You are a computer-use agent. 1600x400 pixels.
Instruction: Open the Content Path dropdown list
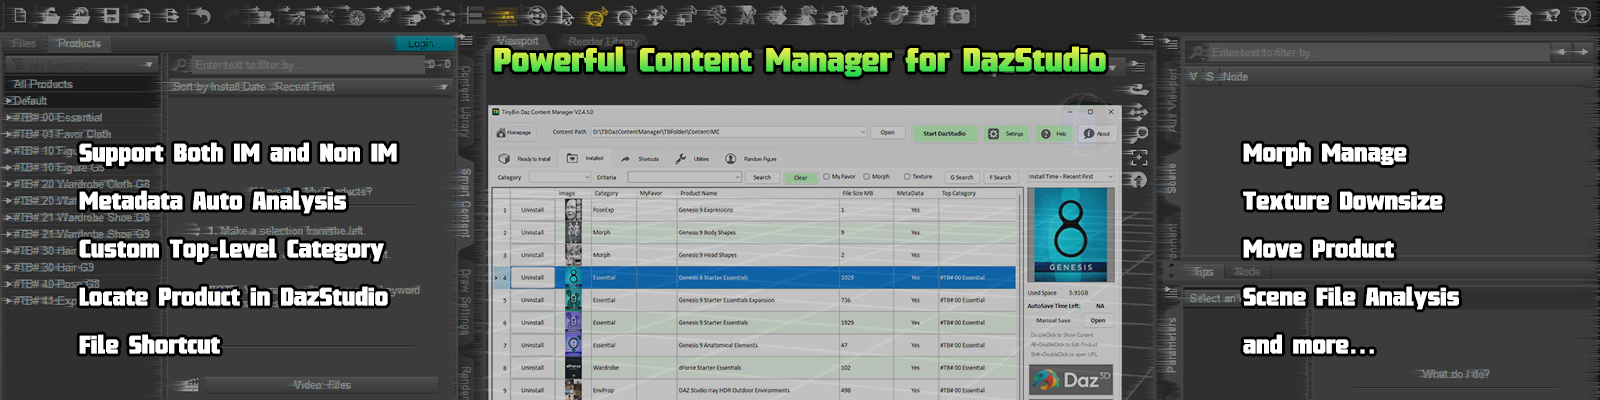[862, 132]
